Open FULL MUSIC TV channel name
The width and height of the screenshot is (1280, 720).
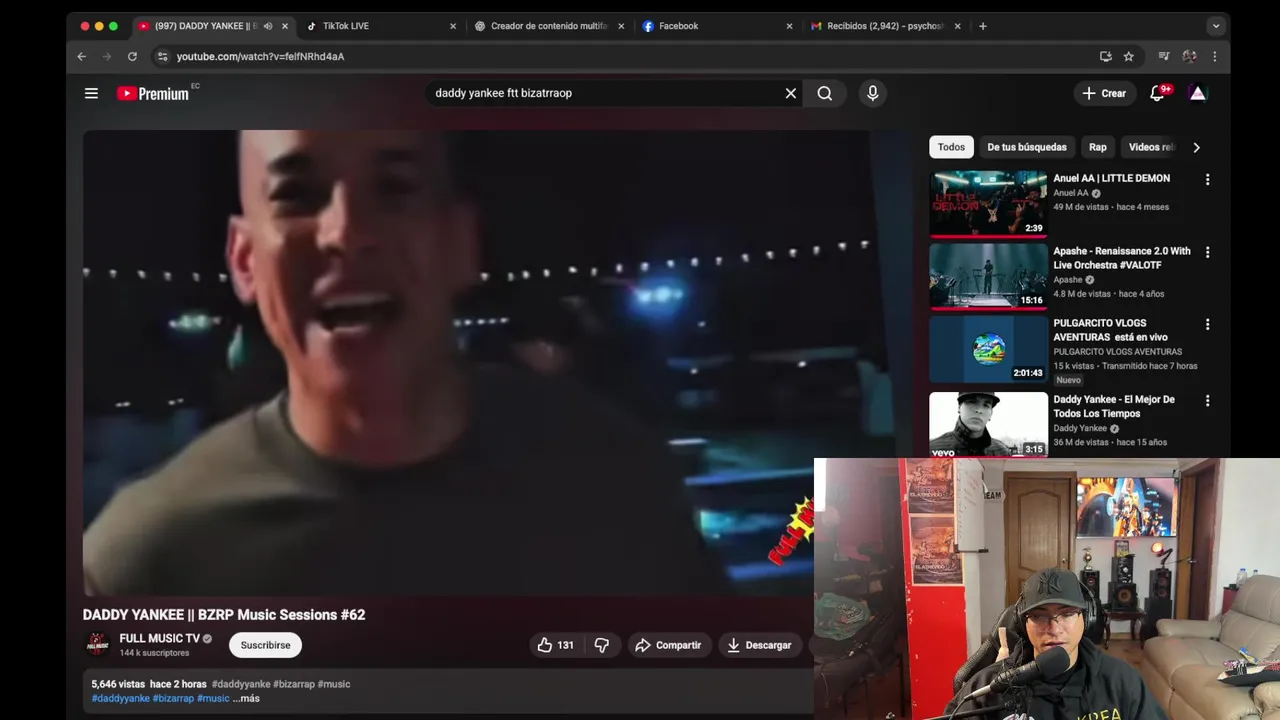point(160,638)
